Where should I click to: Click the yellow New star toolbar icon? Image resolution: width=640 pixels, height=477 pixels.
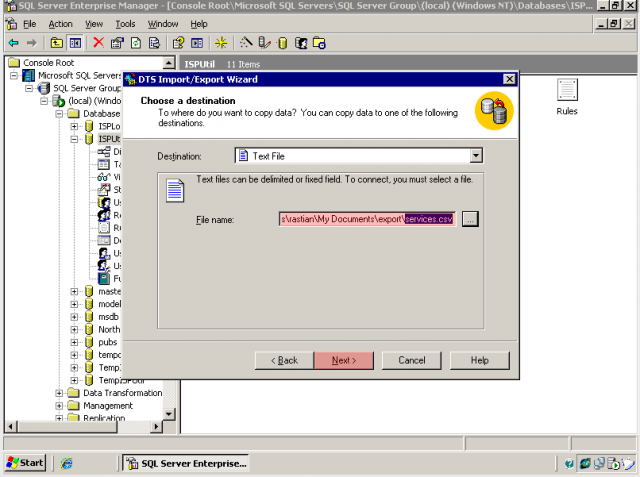pyautogui.click(x=221, y=43)
